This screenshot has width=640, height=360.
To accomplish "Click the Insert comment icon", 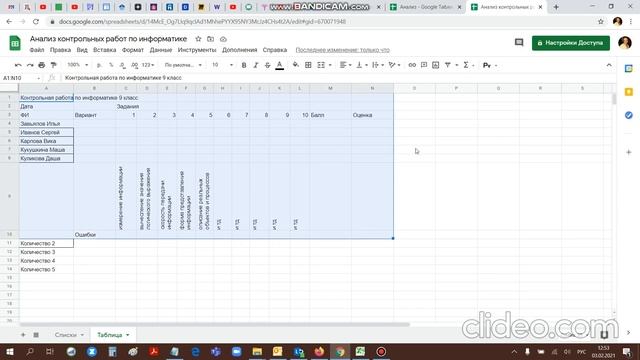I will point(424,65).
